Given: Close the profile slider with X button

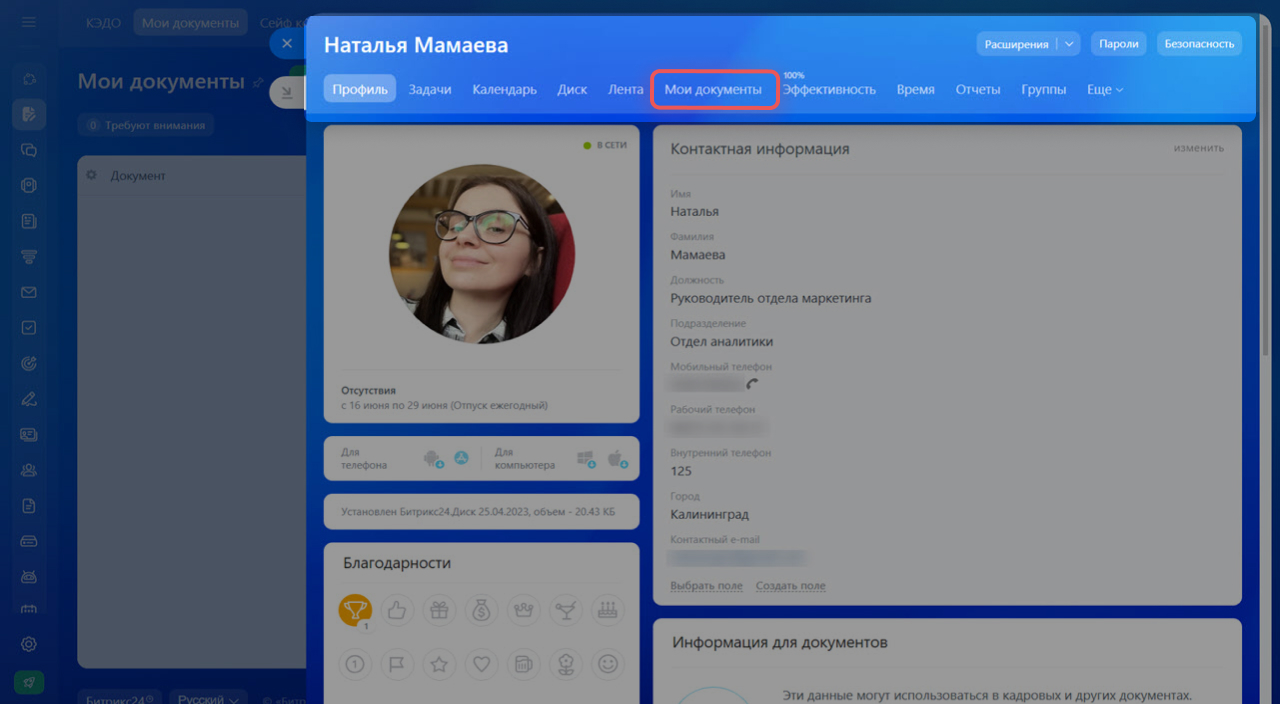Looking at the screenshot, I should click(x=287, y=43).
